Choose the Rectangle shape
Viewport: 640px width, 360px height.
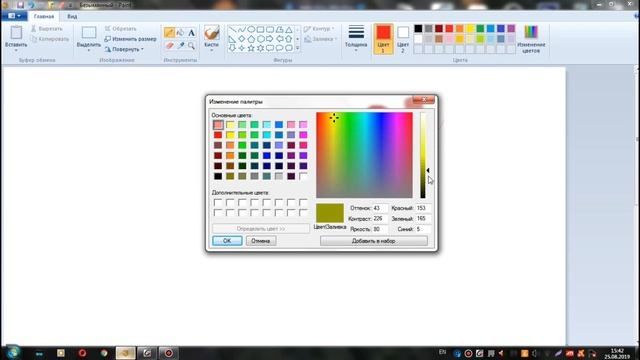coord(260,29)
